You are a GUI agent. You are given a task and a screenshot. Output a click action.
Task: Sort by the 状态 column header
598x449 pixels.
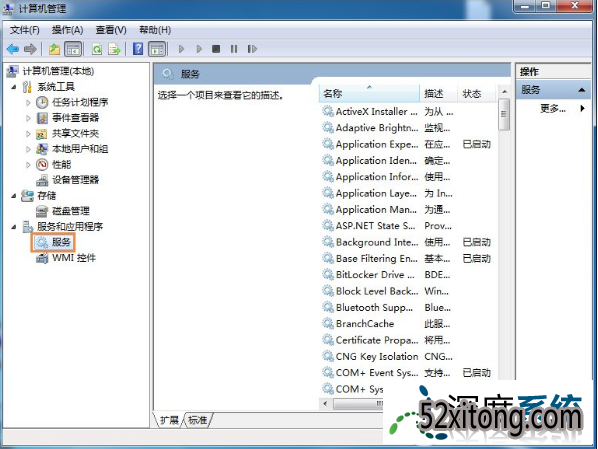(477, 93)
